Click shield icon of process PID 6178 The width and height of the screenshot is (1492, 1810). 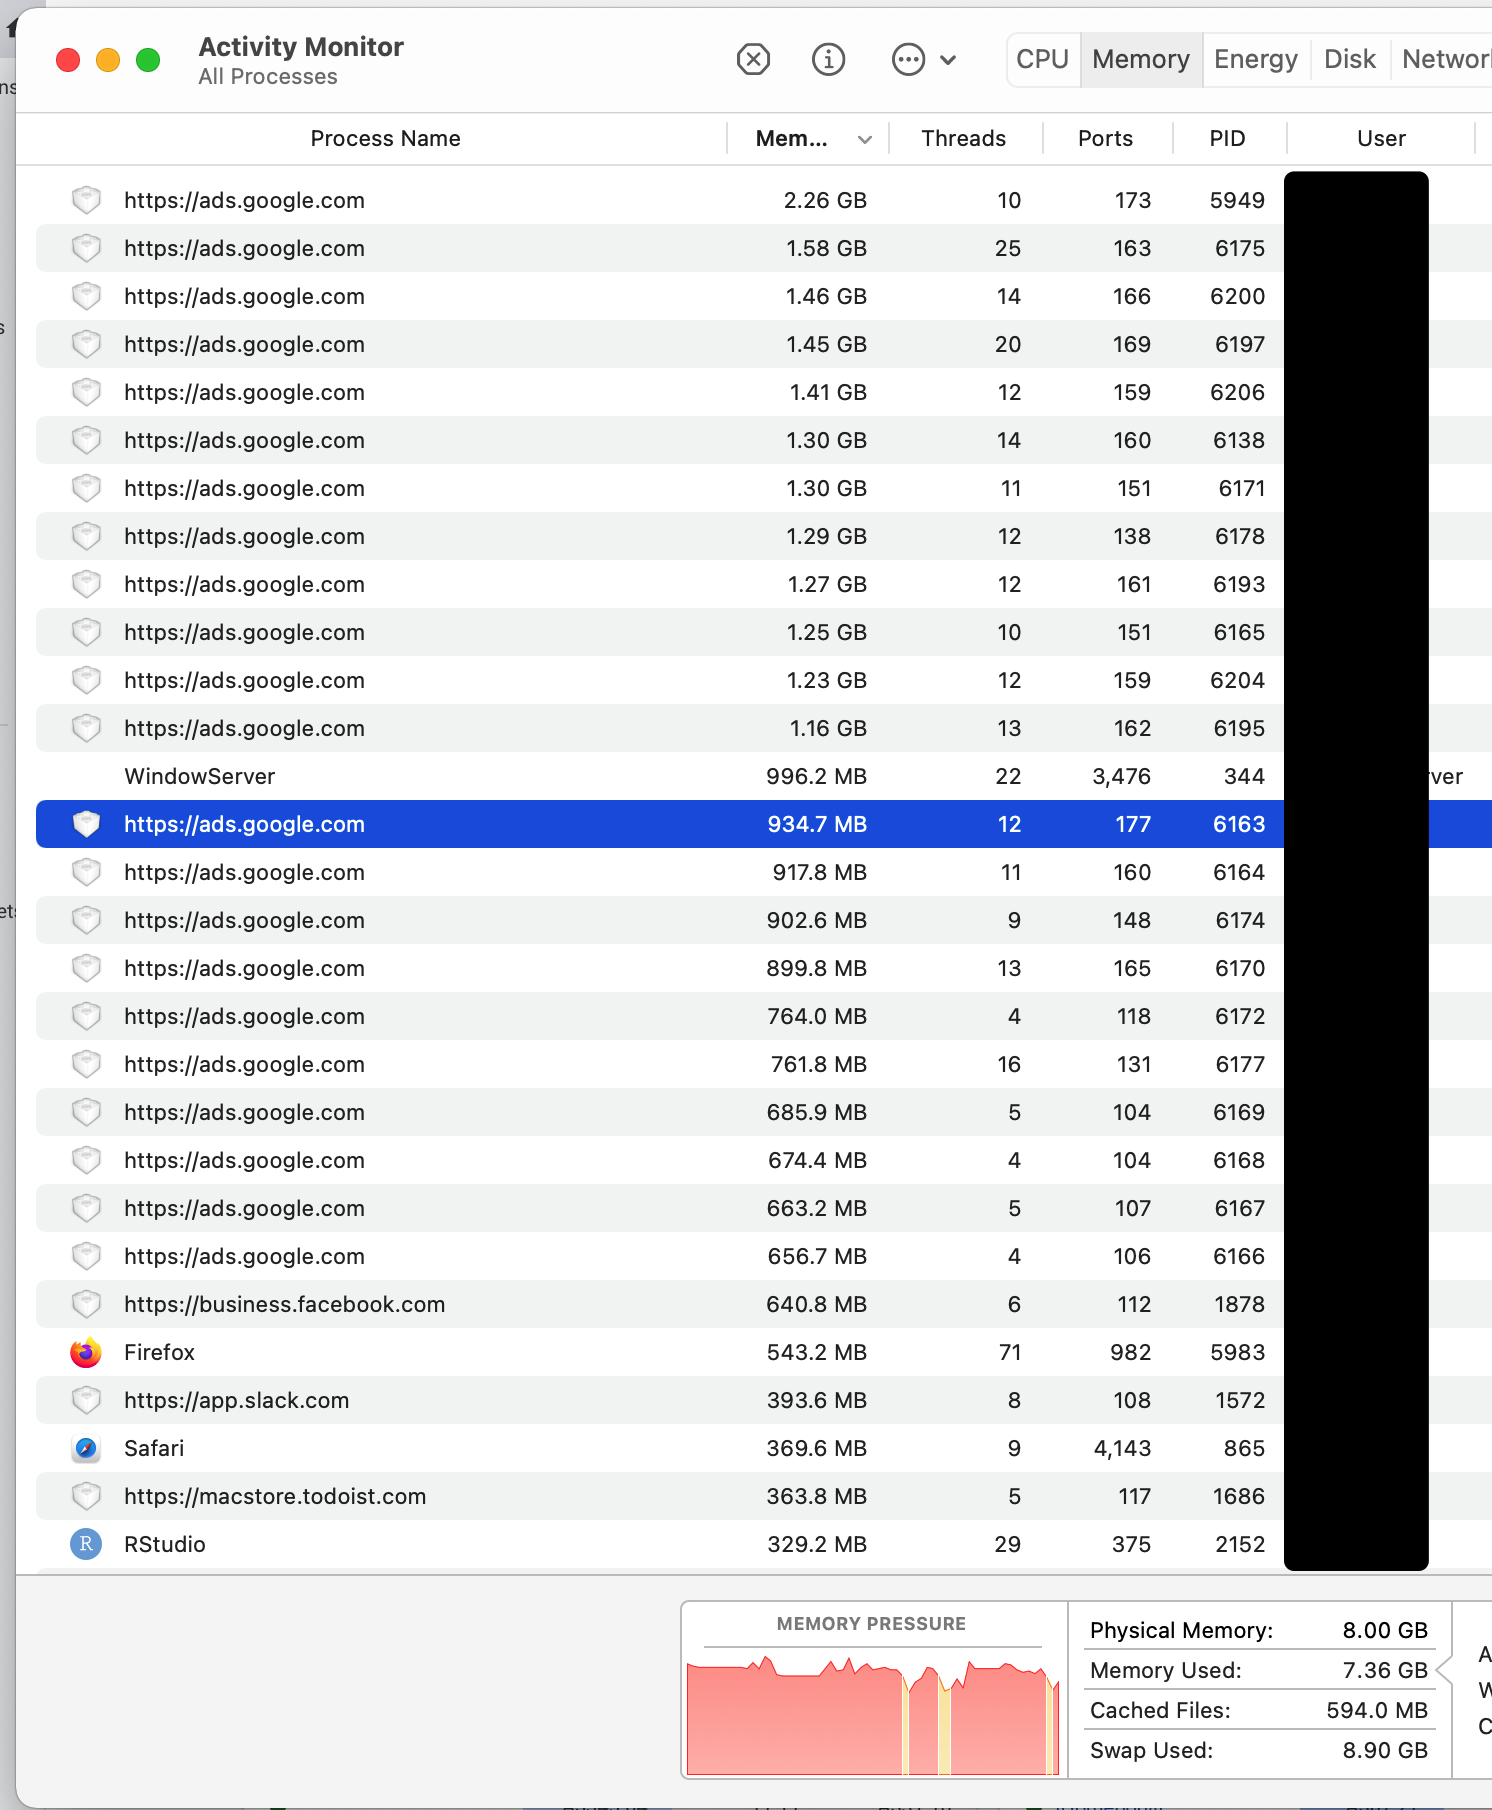[87, 536]
